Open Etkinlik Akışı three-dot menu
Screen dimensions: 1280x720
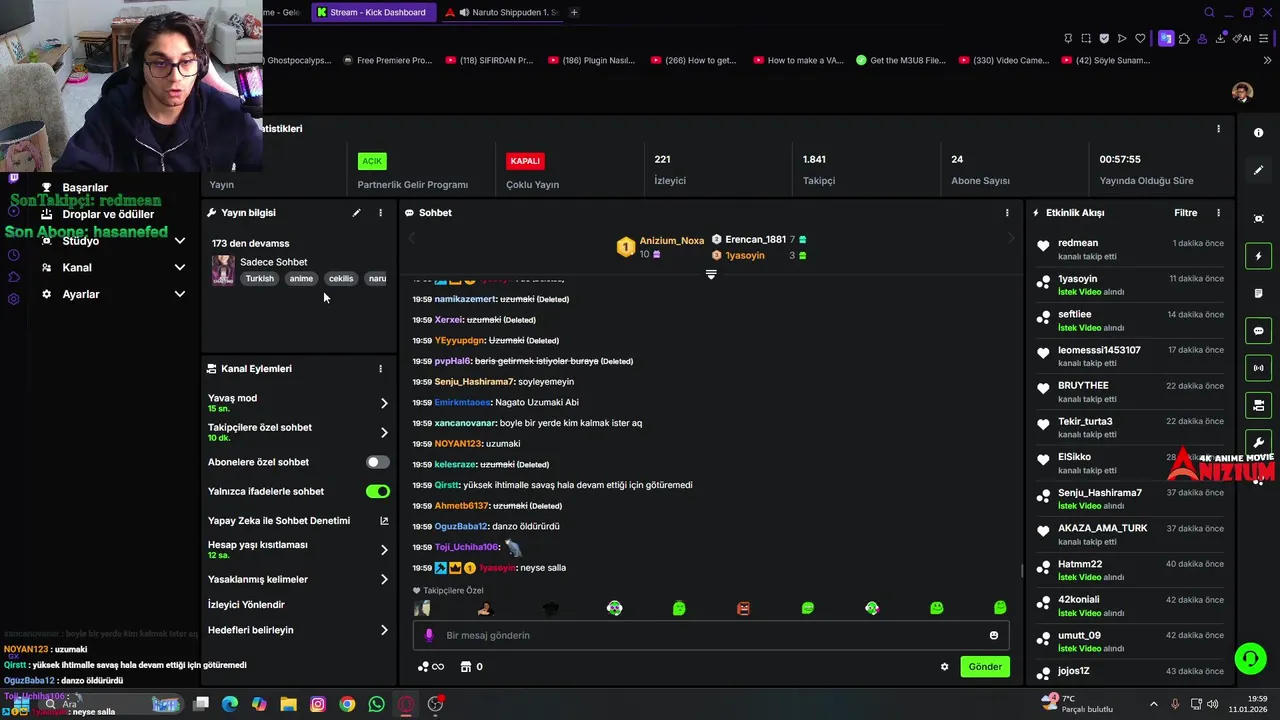[x=1218, y=213]
